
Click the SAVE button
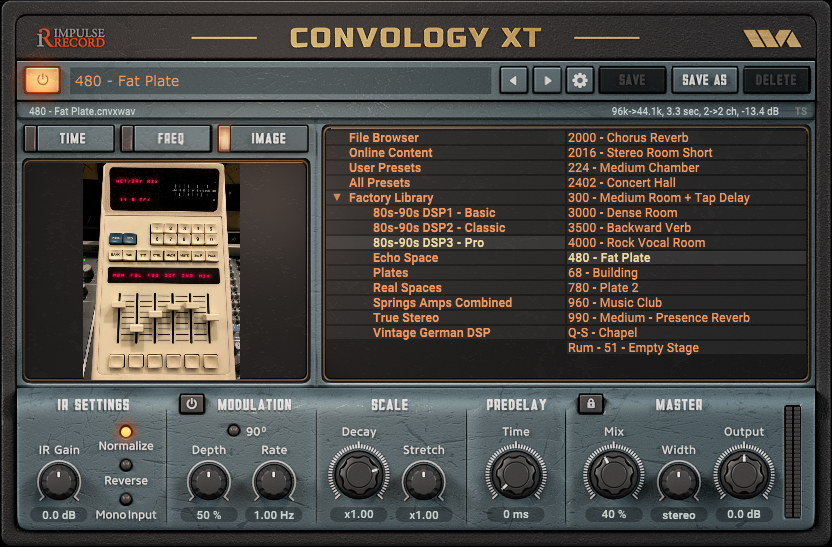pos(632,81)
